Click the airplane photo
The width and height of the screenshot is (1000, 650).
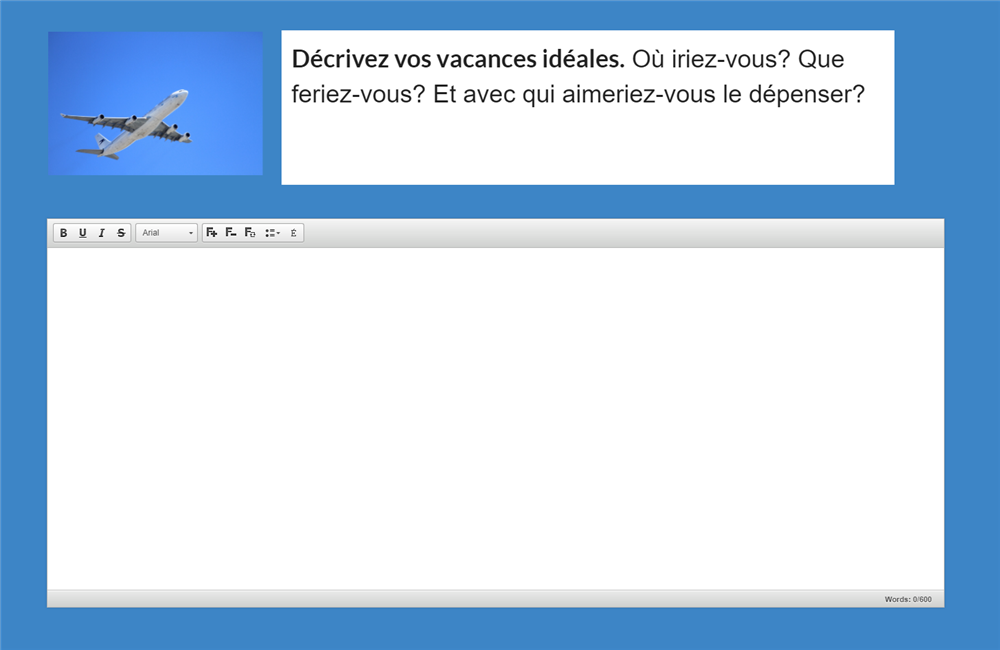[x=155, y=103]
